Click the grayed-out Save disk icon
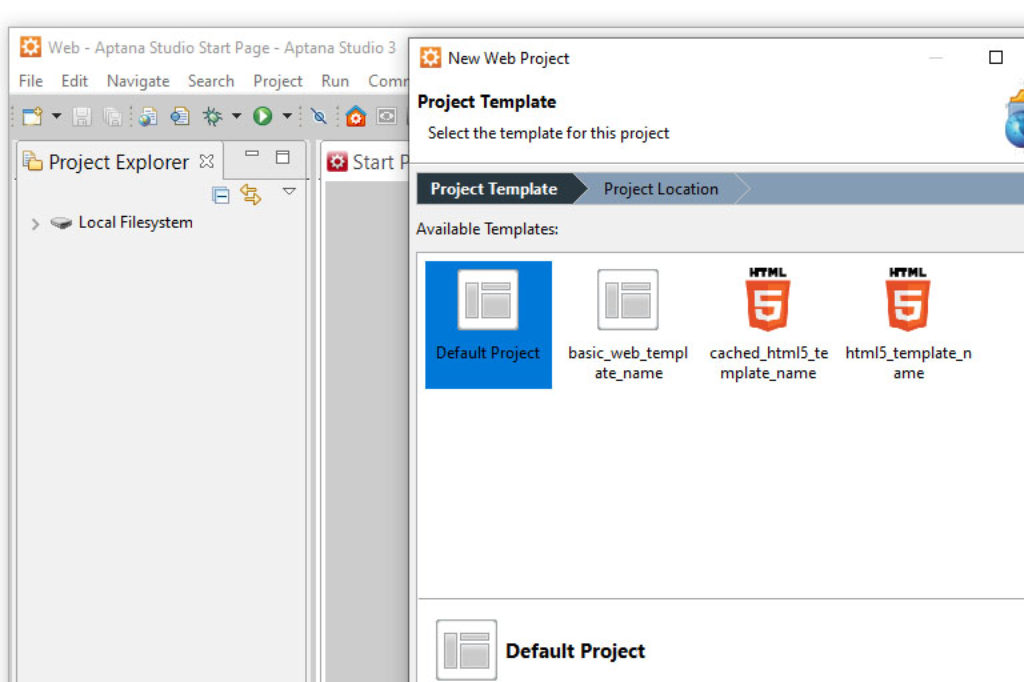Image resolution: width=1024 pixels, height=682 pixels. click(82, 117)
